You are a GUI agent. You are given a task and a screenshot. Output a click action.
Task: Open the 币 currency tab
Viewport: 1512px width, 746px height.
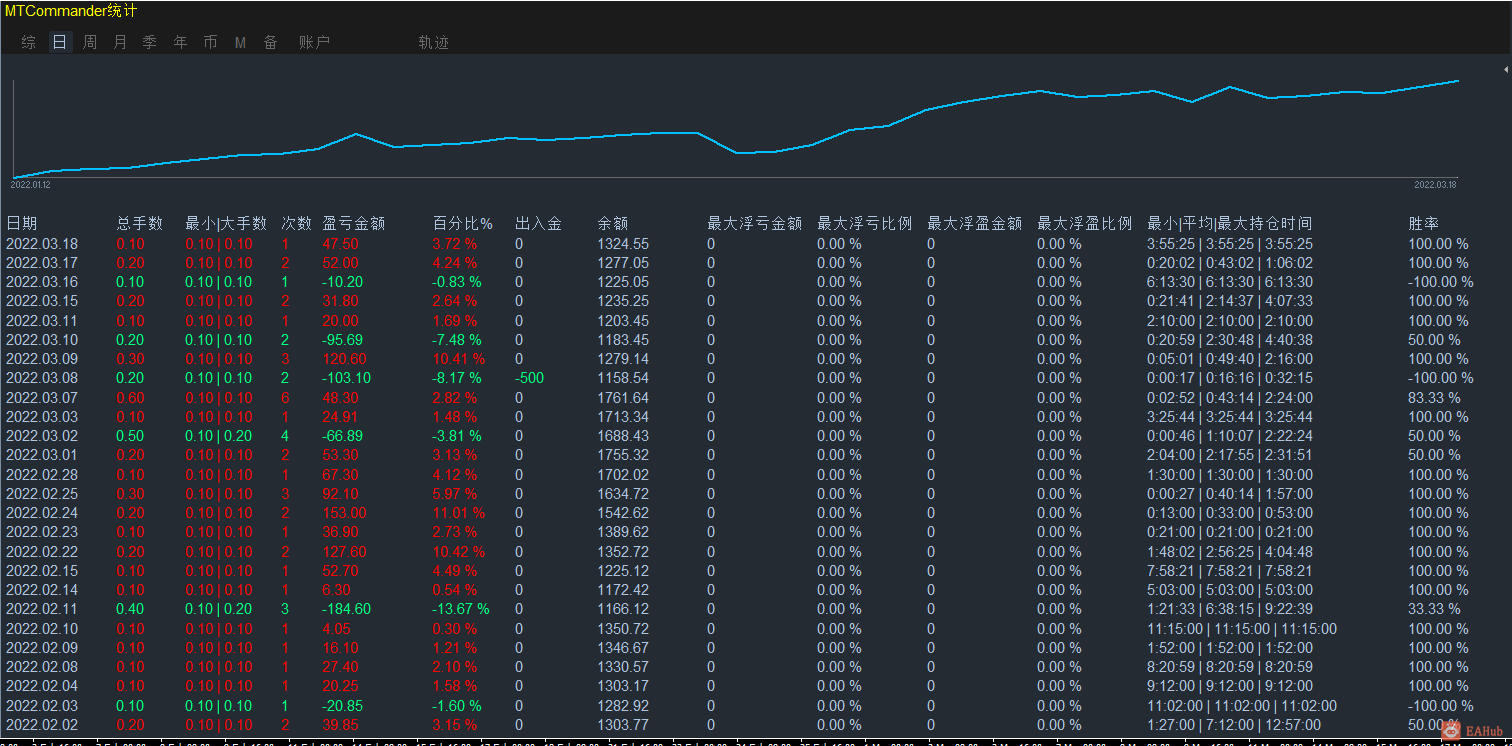[210, 42]
